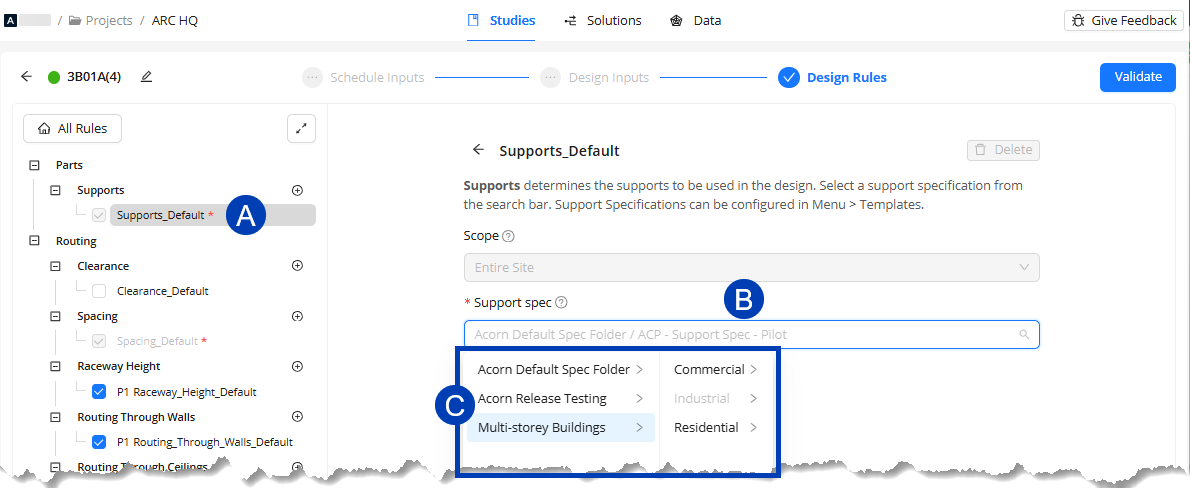Switch to the Data tab
The width and height of the screenshot is (1190, 488).
[x=696, y=20]
